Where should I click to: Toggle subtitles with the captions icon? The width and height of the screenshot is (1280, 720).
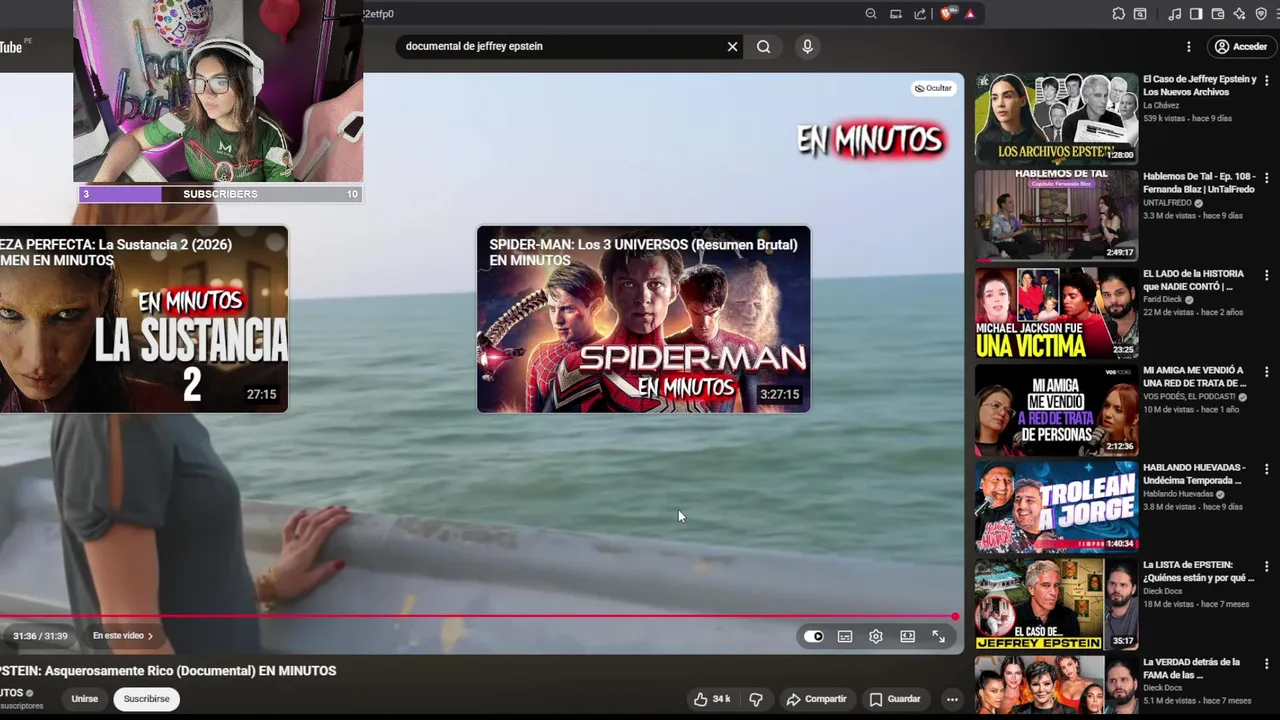(x=845, y=636)
